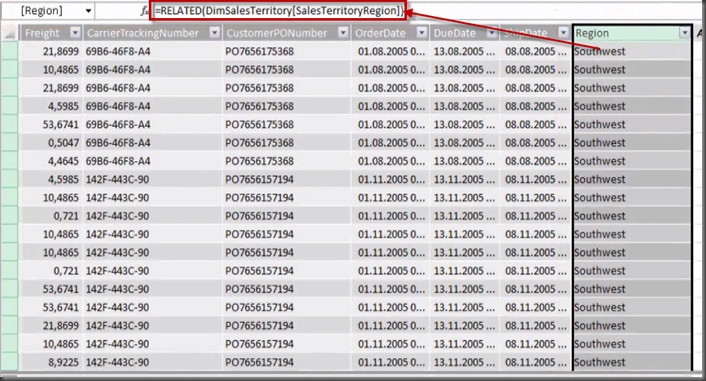Select the DueDate column header

tap(454, 33)
